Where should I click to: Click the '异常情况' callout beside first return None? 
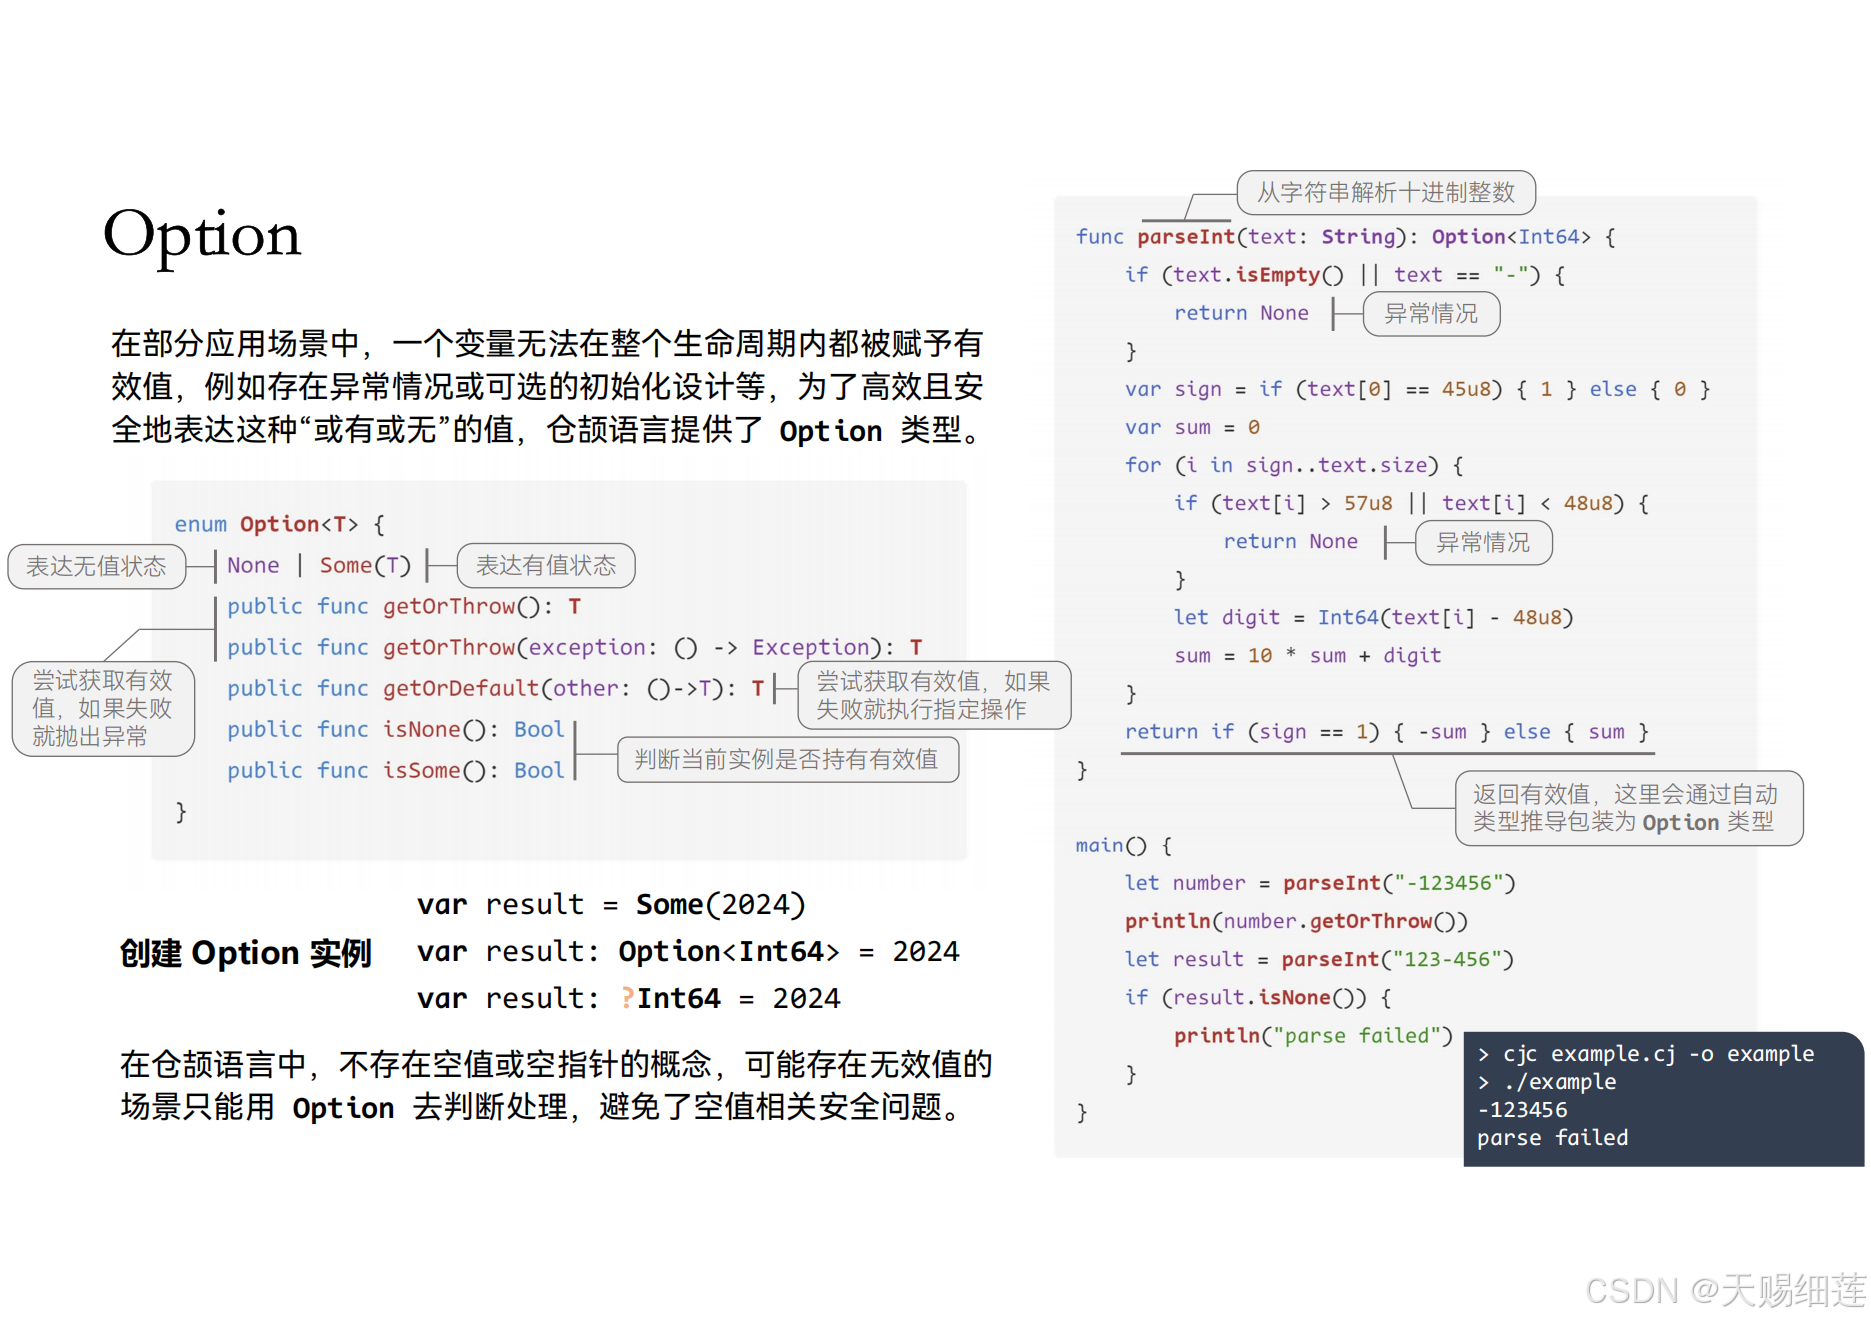point(1431,314)
